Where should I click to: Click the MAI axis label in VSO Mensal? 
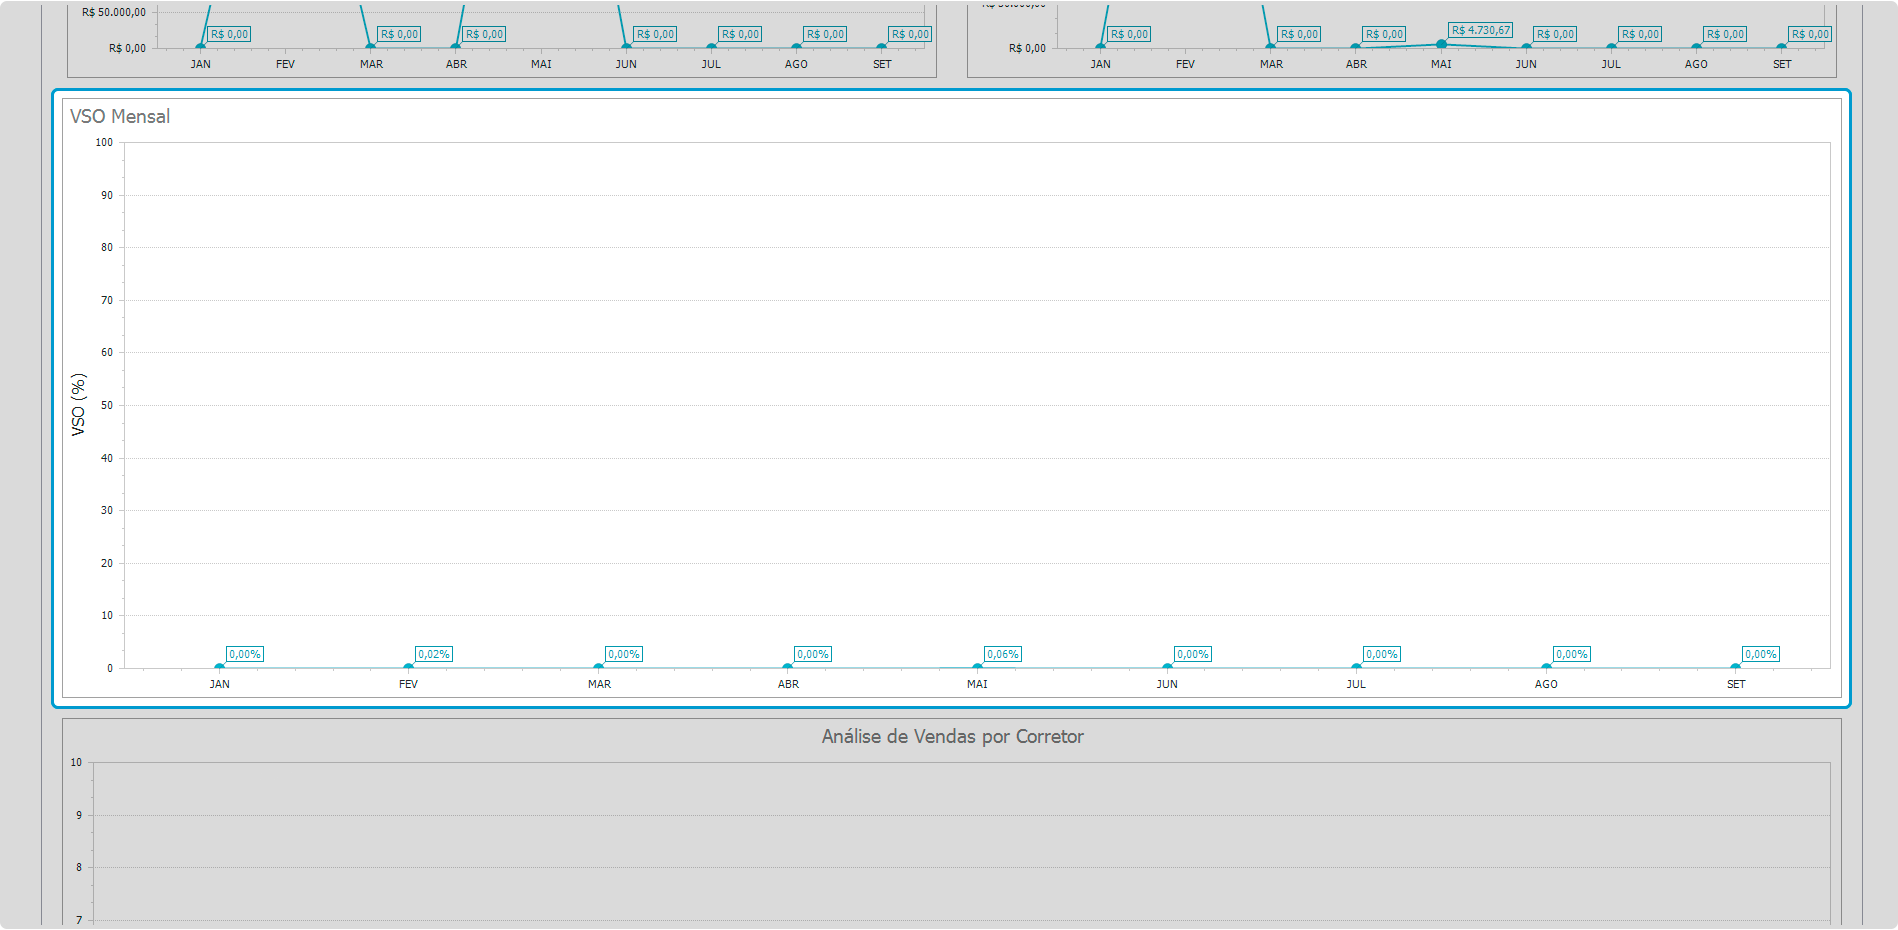(978, 684)
